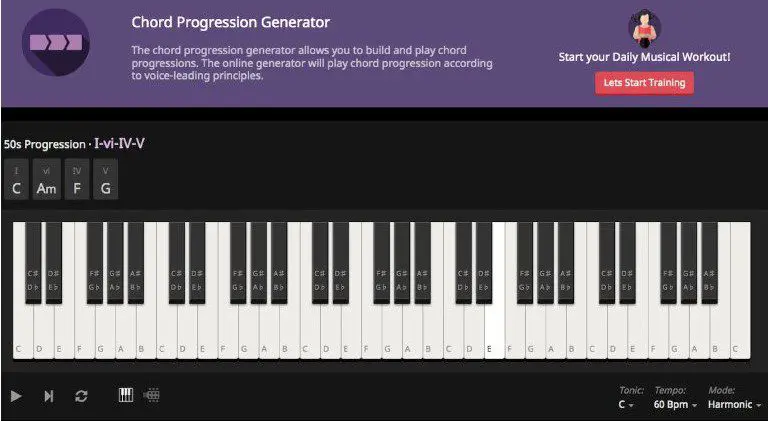Open the Tonic key dropdown
The height and width of the screenshot is (421, 768).
625,405
